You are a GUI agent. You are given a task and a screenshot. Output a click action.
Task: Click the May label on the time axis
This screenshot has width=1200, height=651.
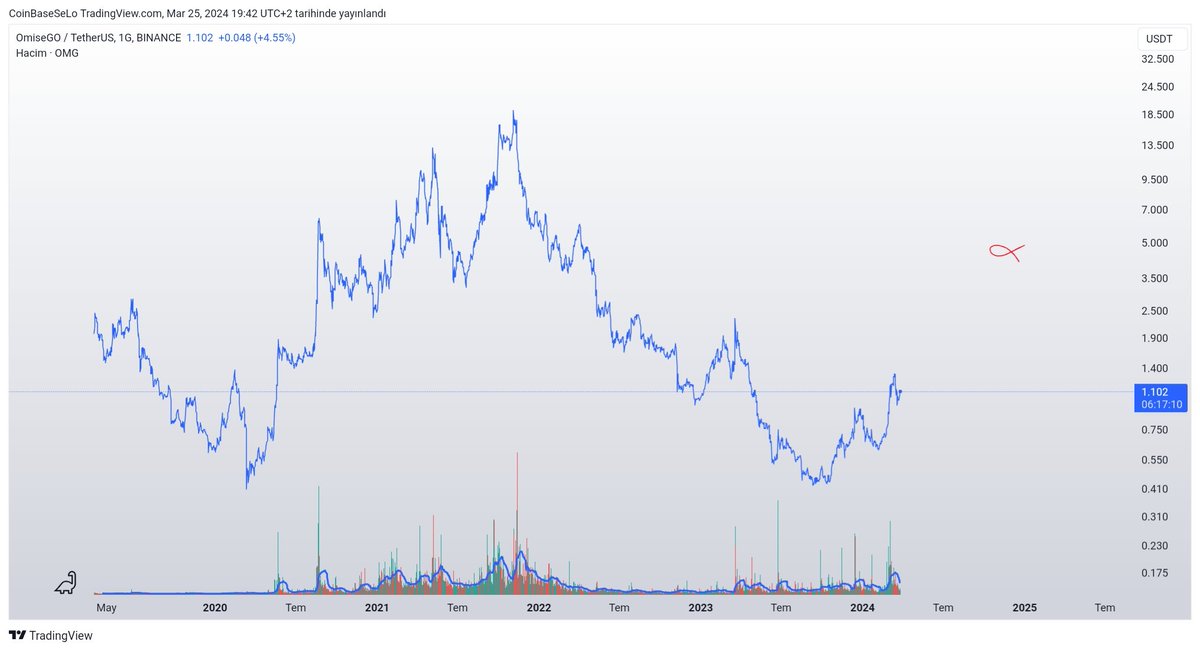(x=106, y=607)
